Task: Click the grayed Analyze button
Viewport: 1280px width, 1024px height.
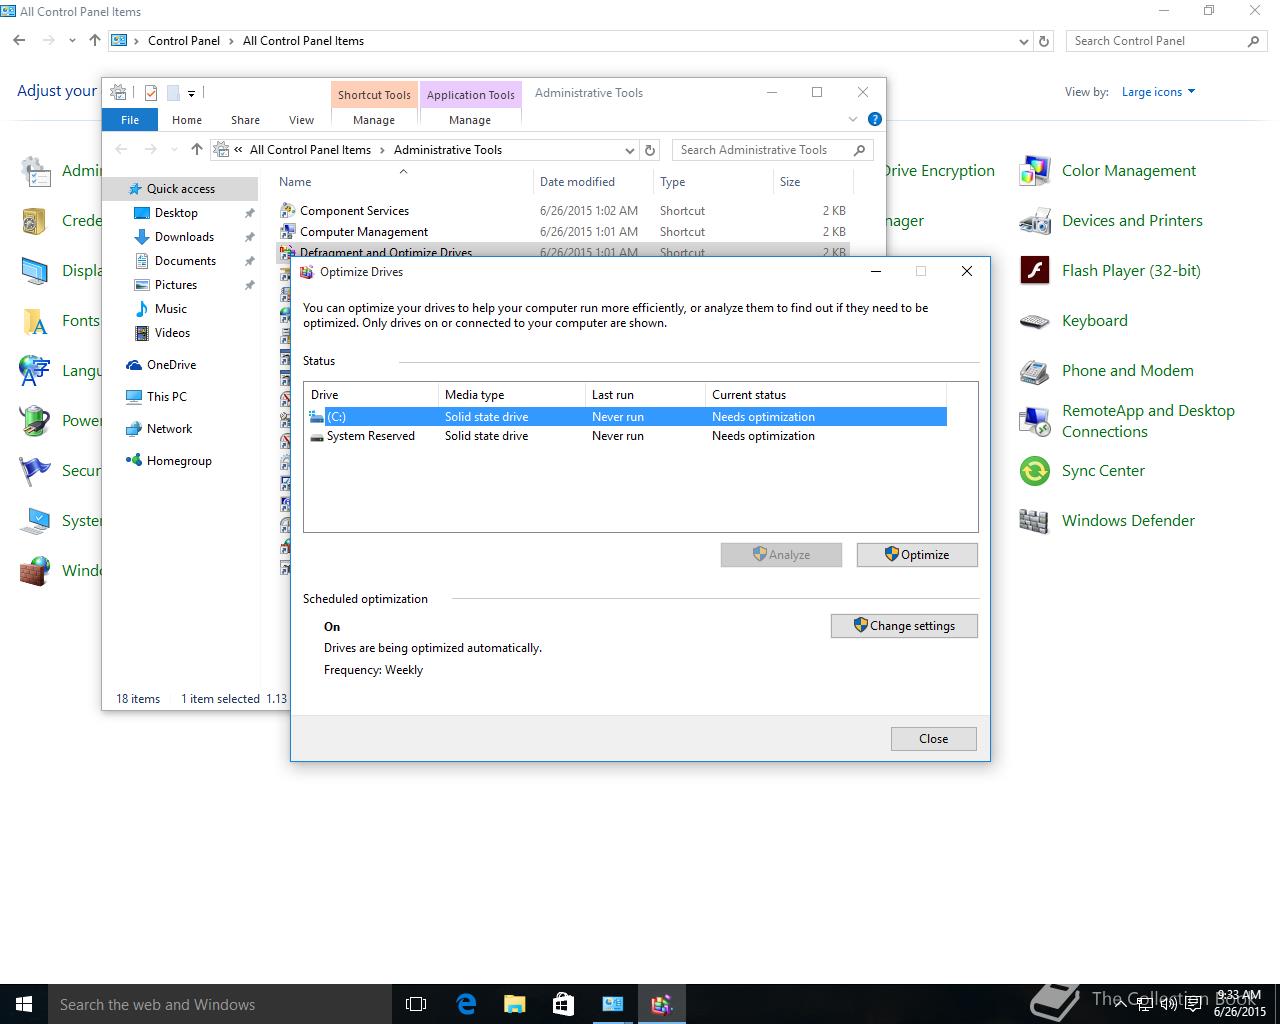Action: click(x=781, y=555)
